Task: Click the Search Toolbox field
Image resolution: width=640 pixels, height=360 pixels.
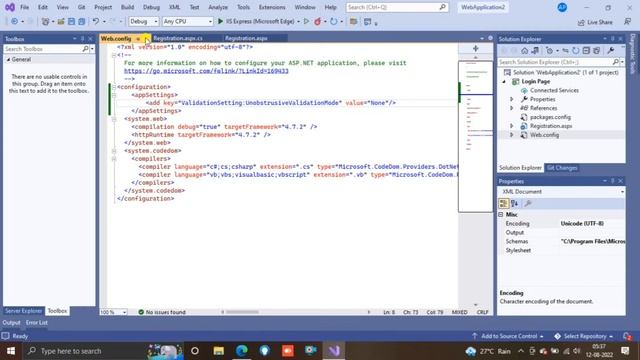Action: [43, 49]
